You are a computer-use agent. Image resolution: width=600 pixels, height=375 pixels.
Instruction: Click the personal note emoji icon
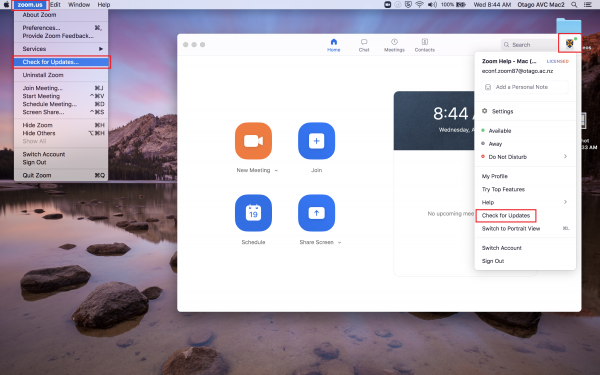point(488,87)
